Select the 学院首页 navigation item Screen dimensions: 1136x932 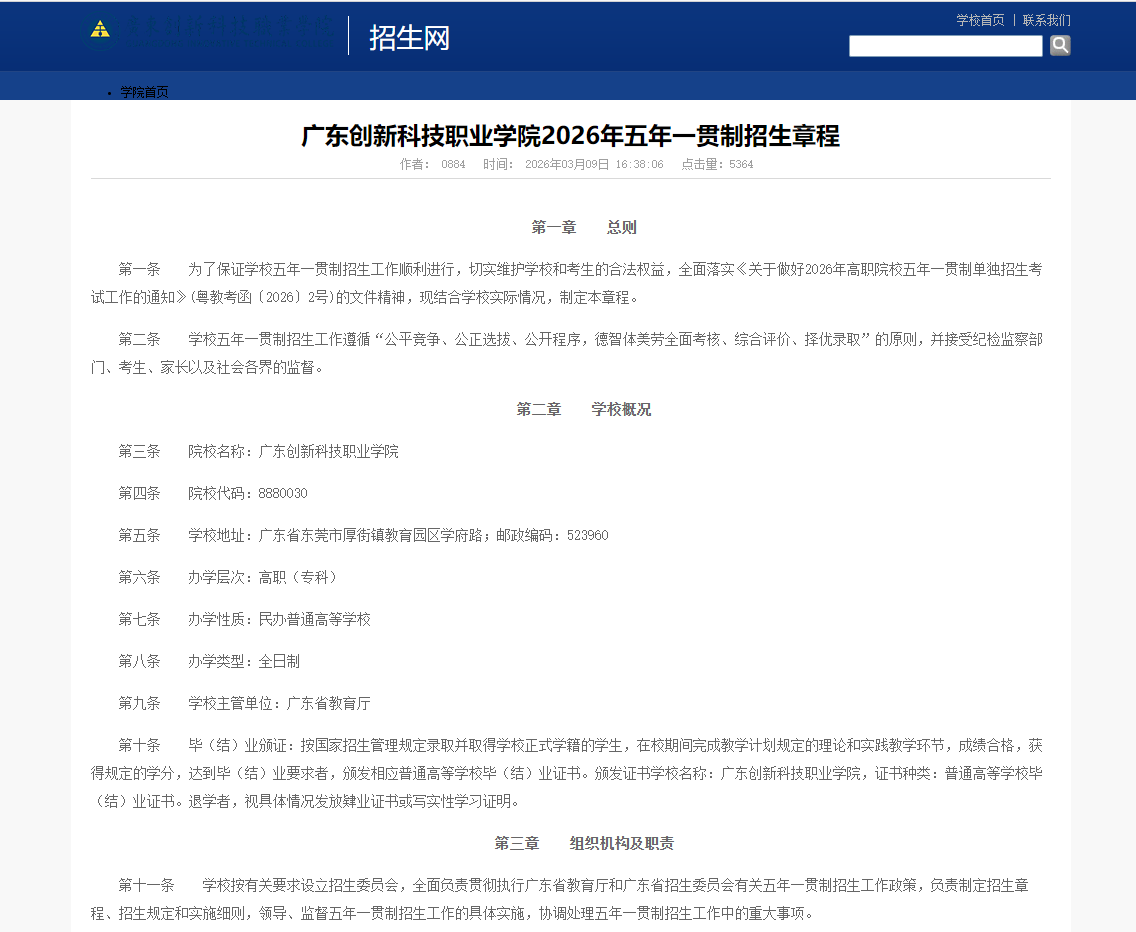(x=143, y=92)
